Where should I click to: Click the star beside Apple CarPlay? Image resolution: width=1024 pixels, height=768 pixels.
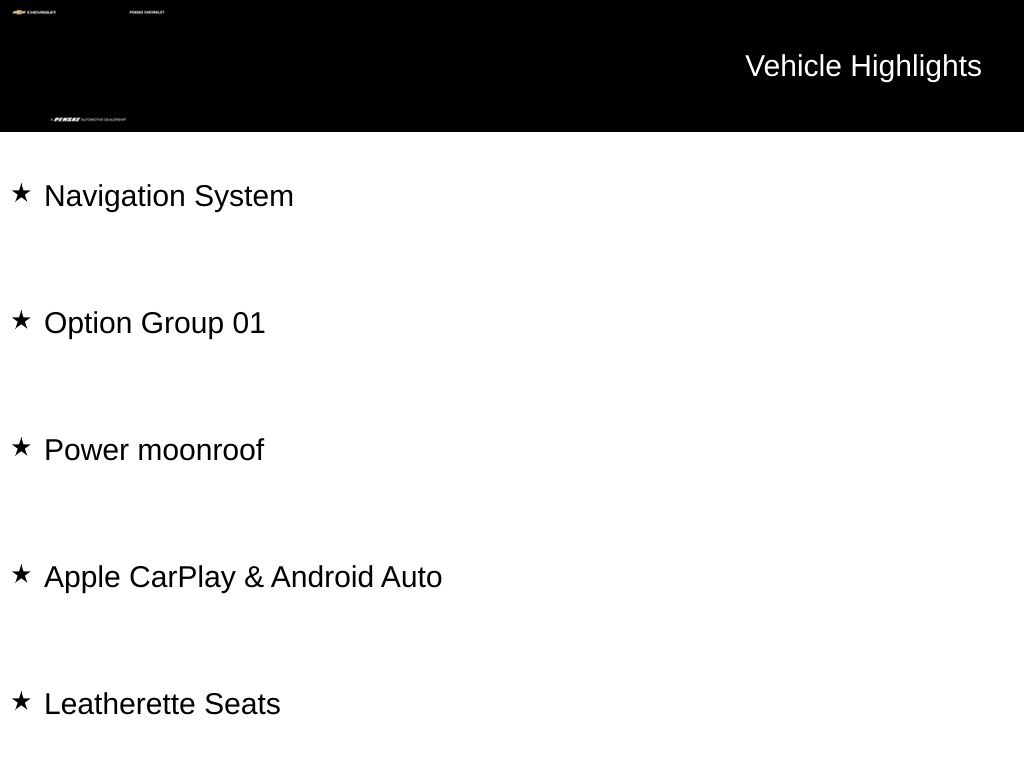tap(22, 574)
